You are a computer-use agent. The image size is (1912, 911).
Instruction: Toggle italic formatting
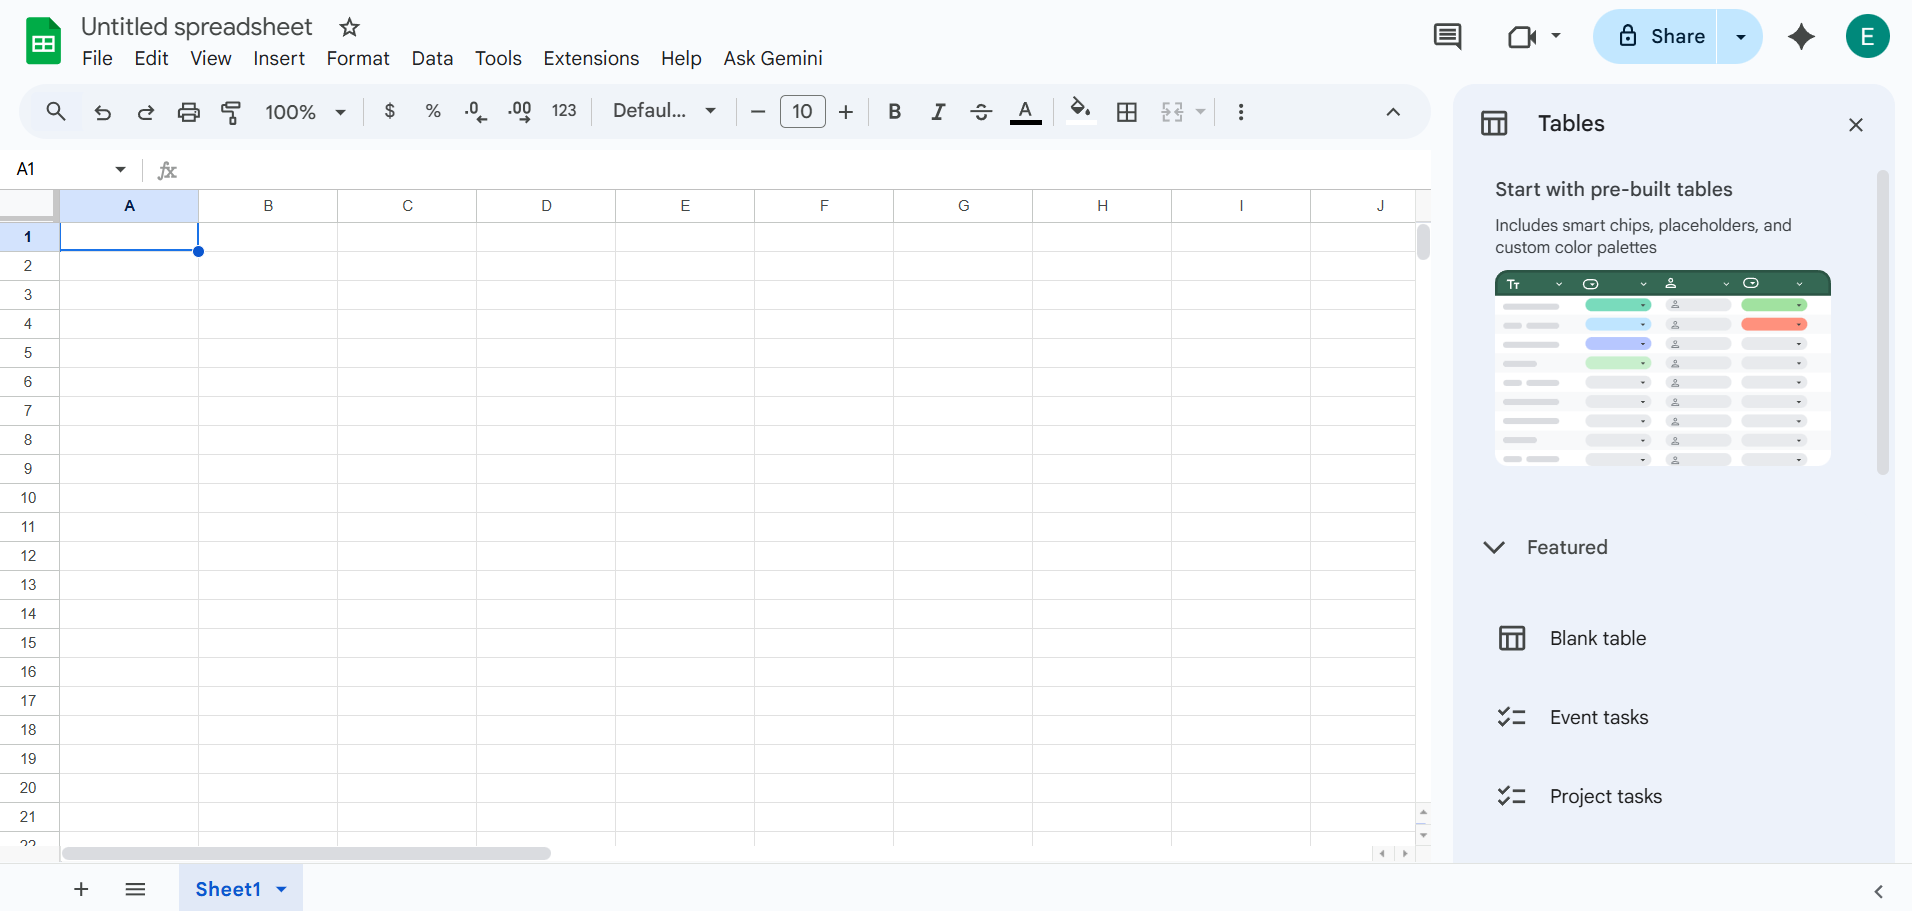pos(938,112)
